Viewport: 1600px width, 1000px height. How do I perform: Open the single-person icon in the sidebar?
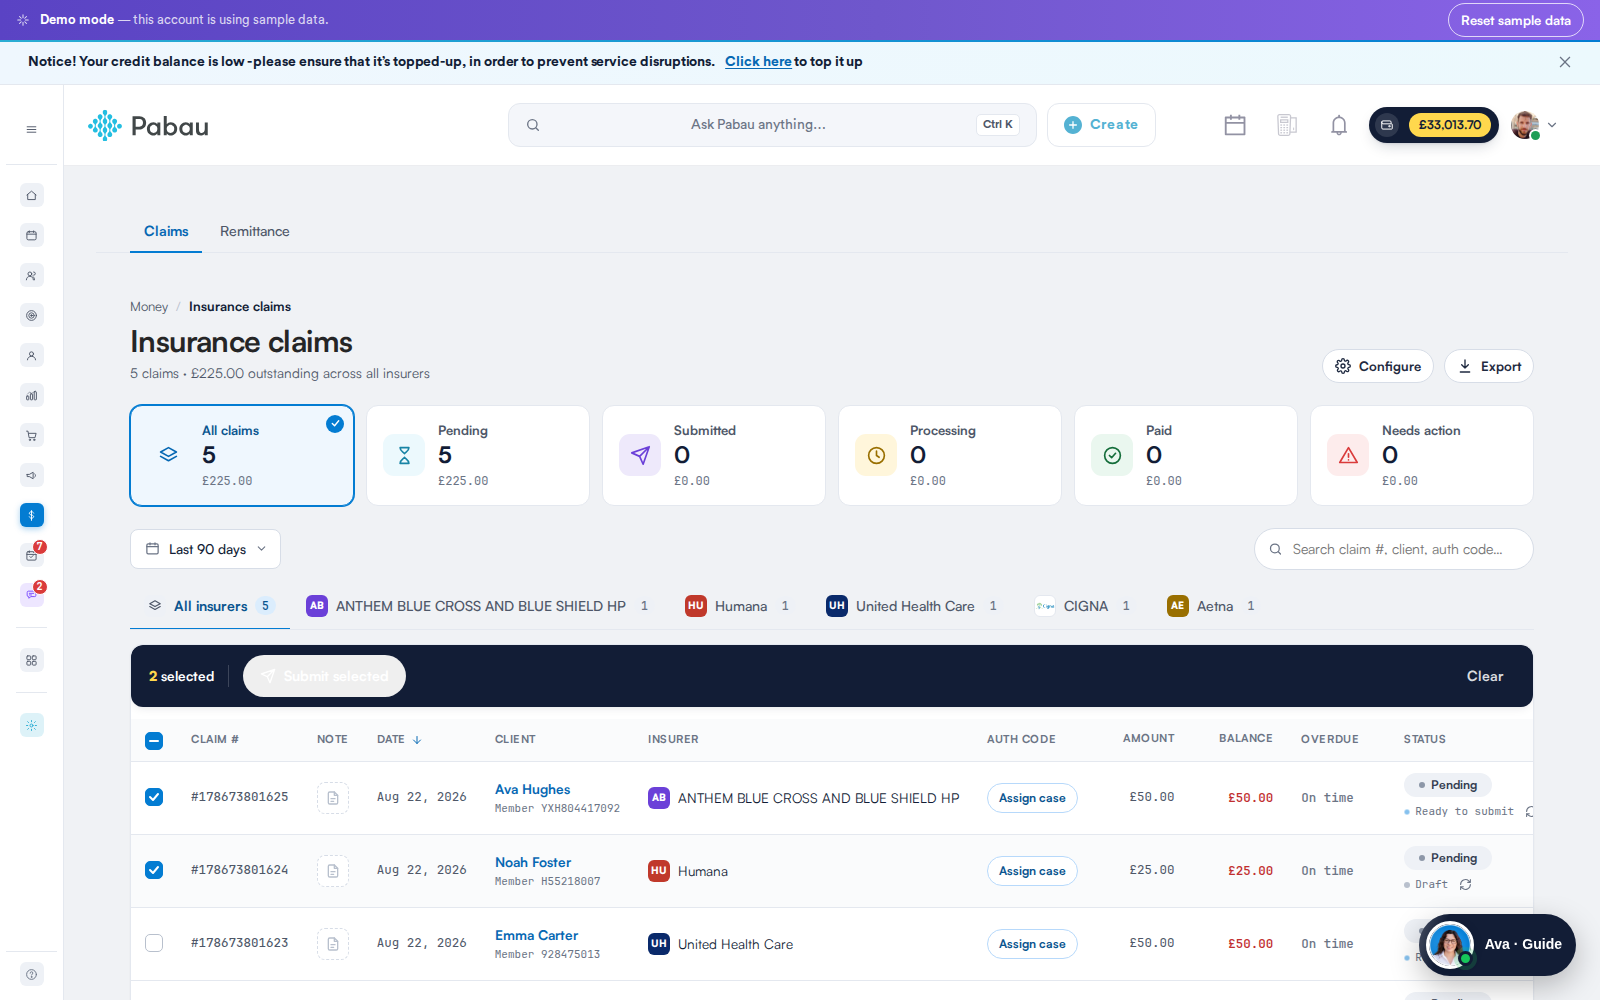(x=31, y=355)
